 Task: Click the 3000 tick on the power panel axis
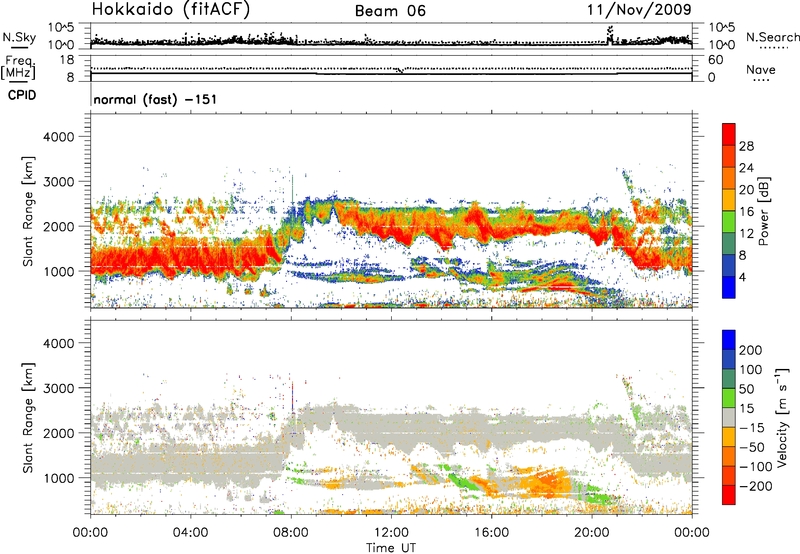(59, 182)
